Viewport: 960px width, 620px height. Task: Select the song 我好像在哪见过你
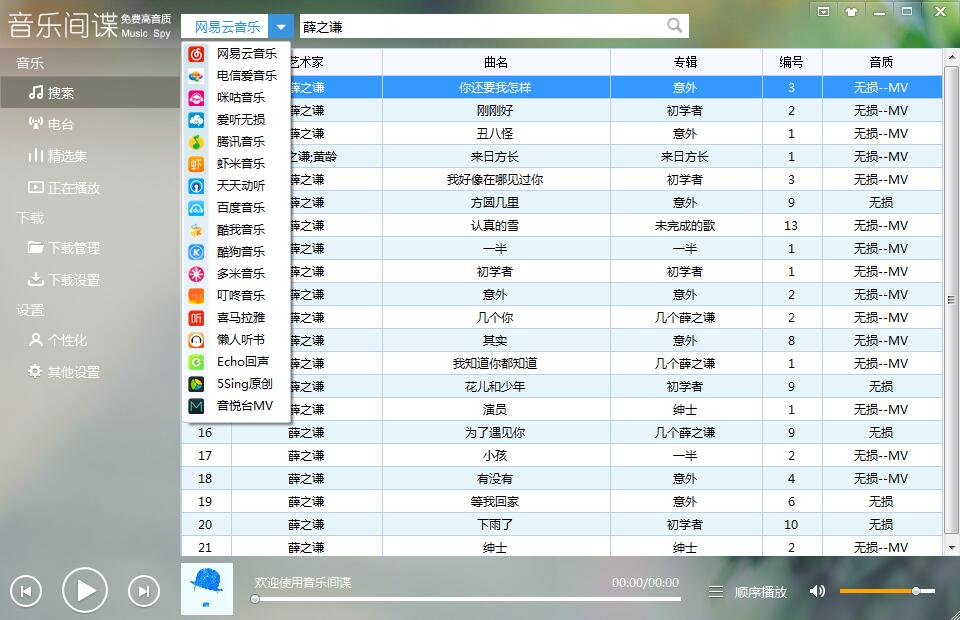tap(495, 179)
